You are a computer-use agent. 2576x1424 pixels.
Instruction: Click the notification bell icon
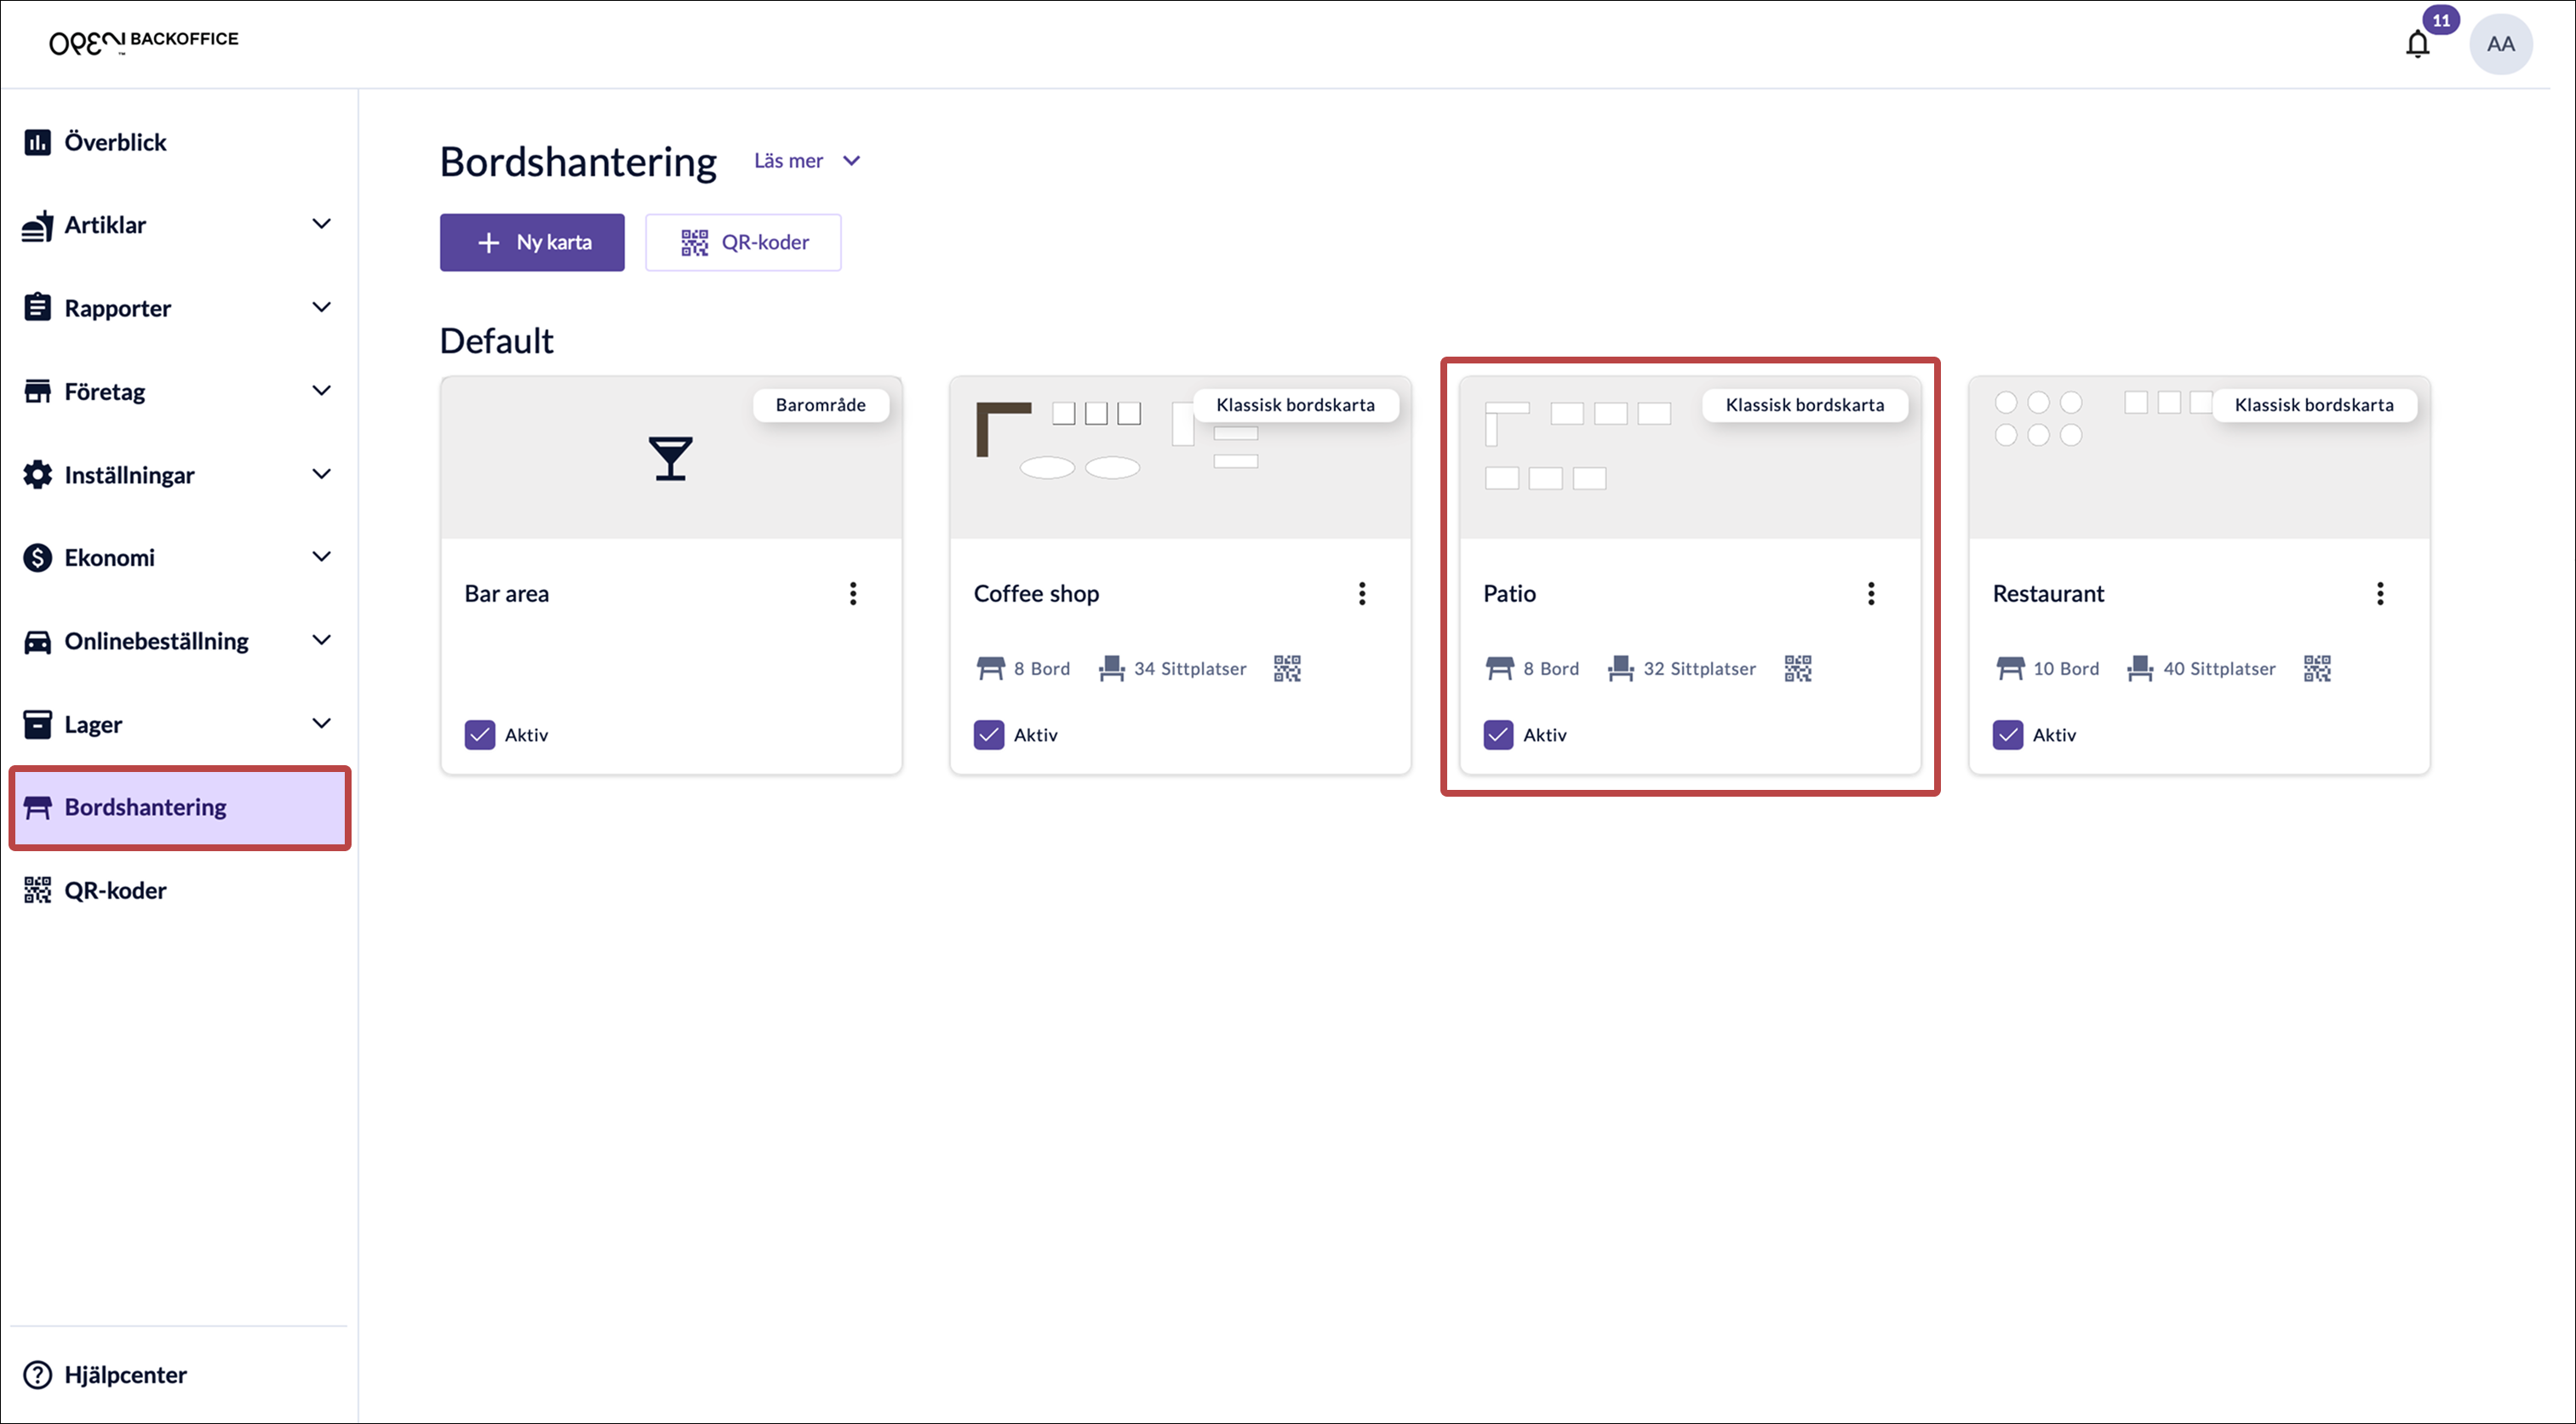click(x=2417, y=44)
